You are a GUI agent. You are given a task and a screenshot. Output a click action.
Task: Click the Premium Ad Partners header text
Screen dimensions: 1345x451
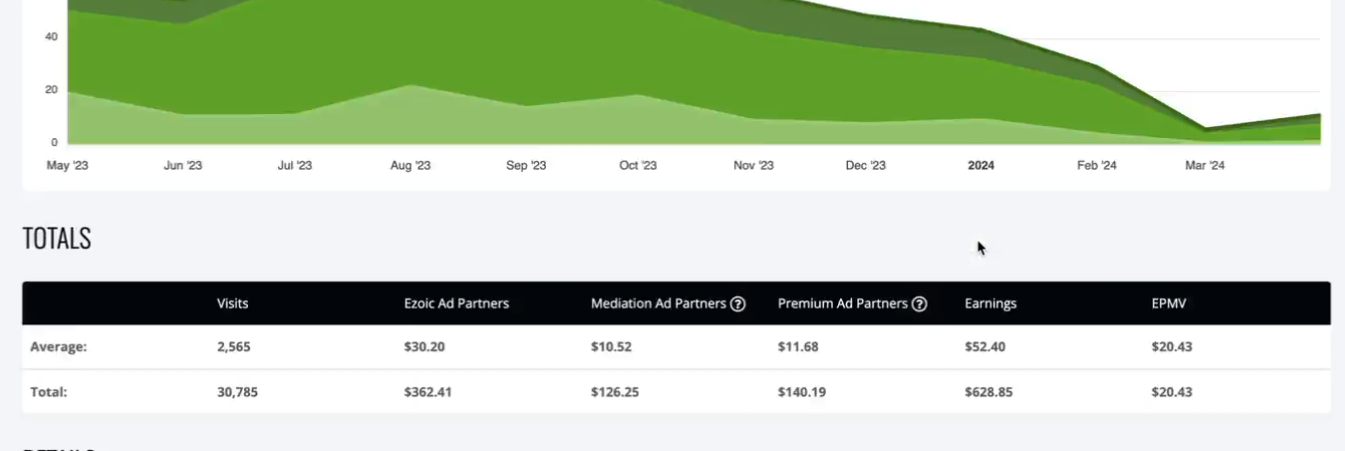point(842,304)
